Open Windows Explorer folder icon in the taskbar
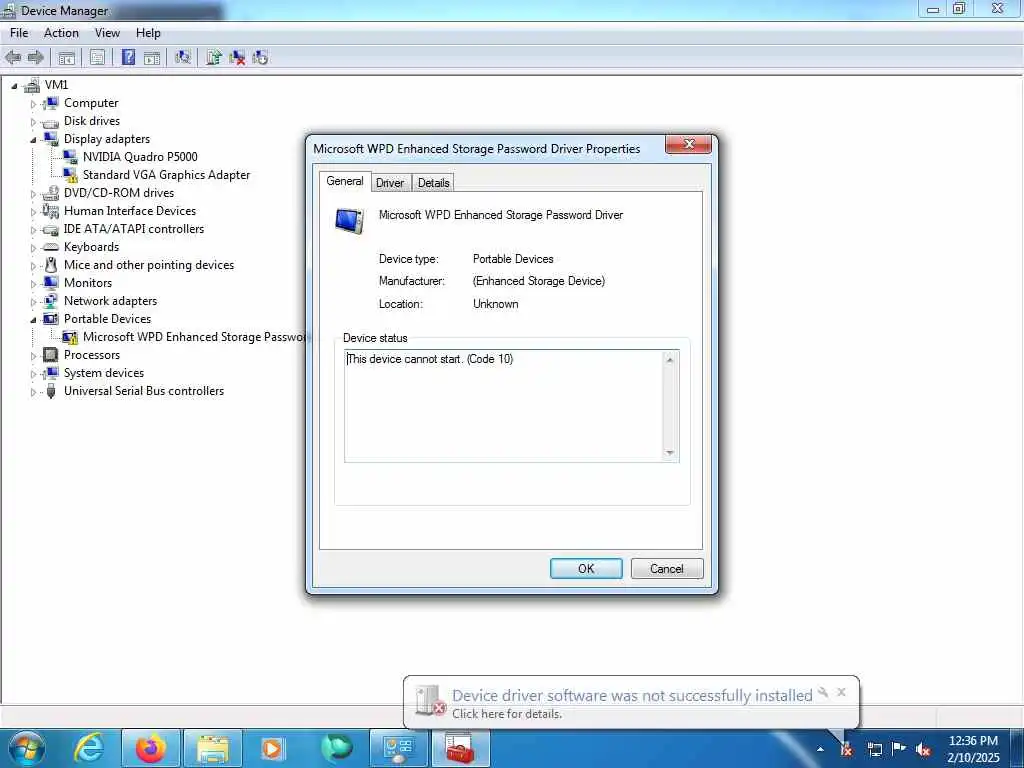The width and height of the screenshot is (1024, 768). pos(213,748)
